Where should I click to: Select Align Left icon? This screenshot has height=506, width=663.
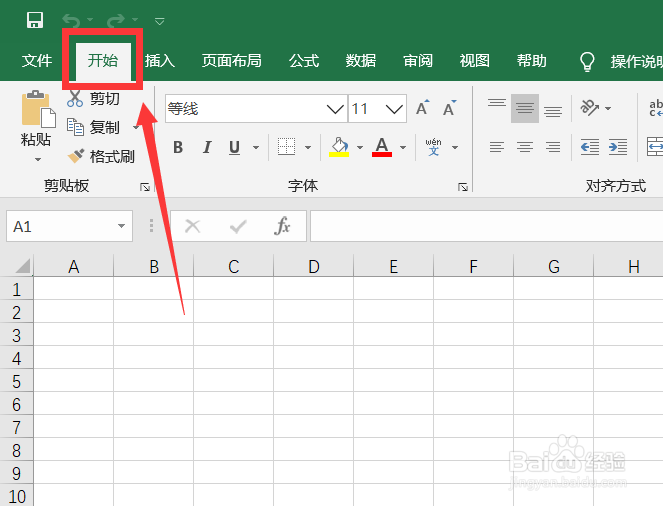click(x=497, y=147)
